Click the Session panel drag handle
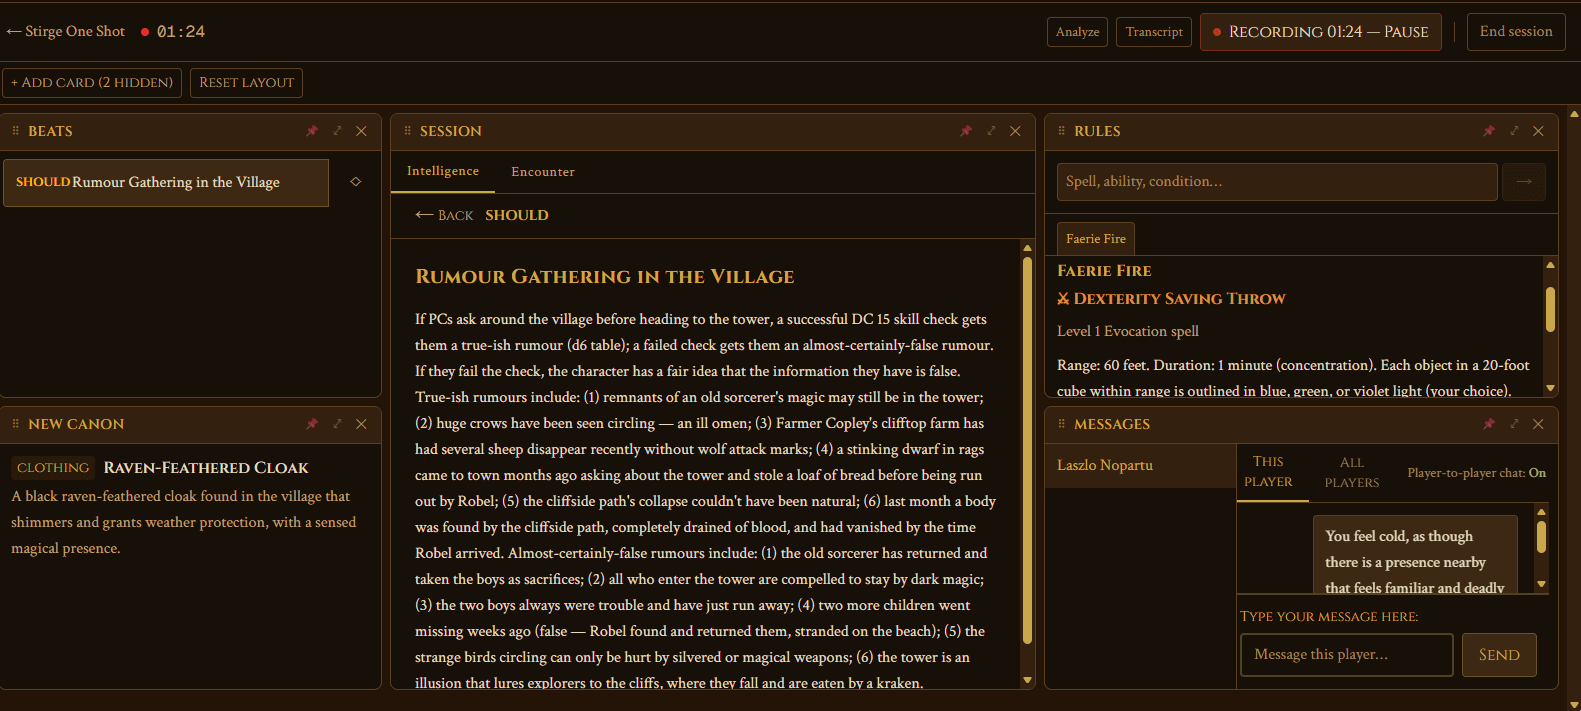The height and width of the screenshot is (711, 1581). coord(407,131)
